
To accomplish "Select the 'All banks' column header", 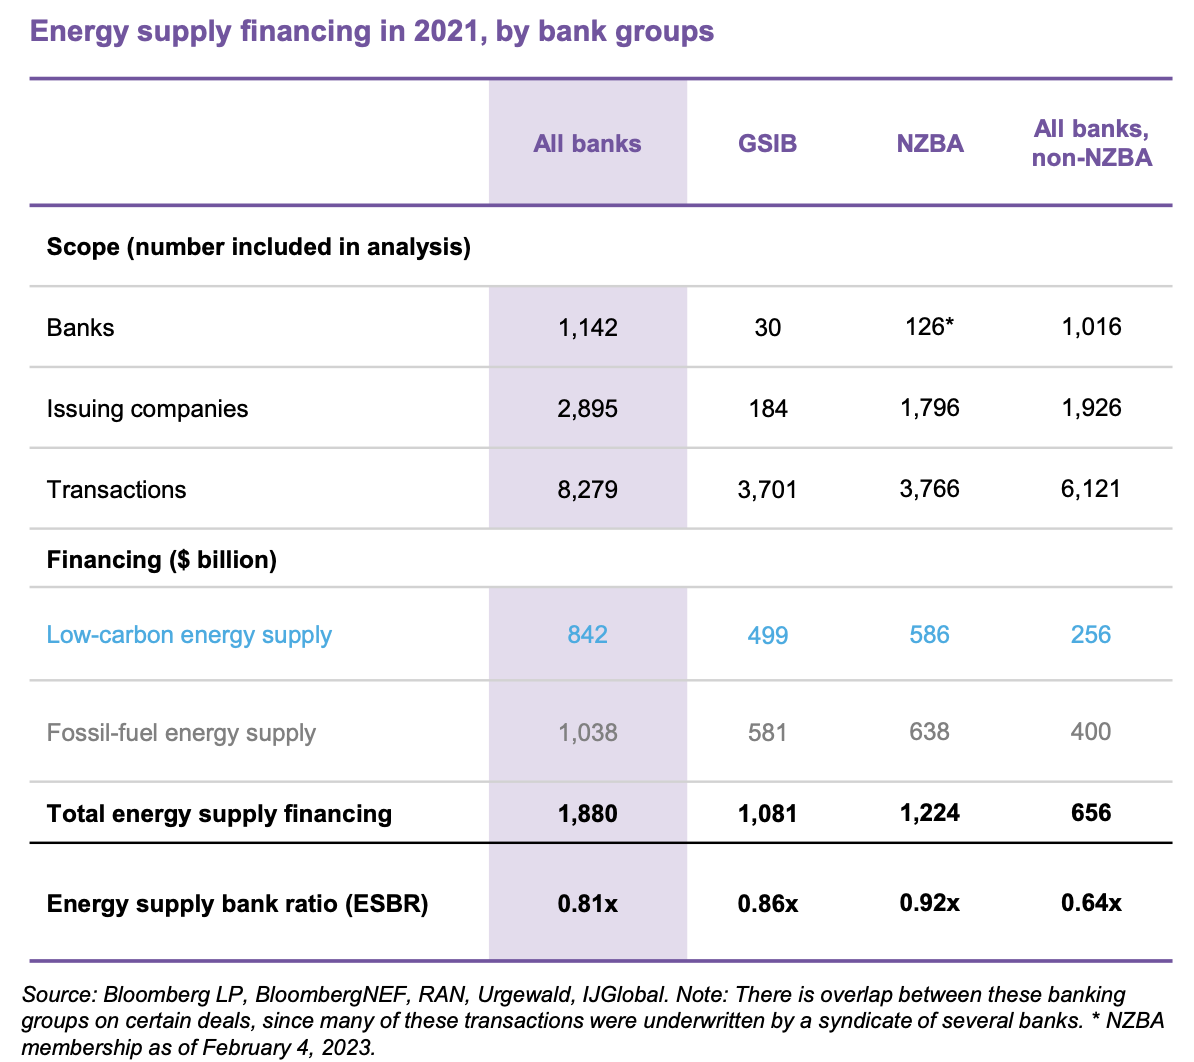I will 587,143.
